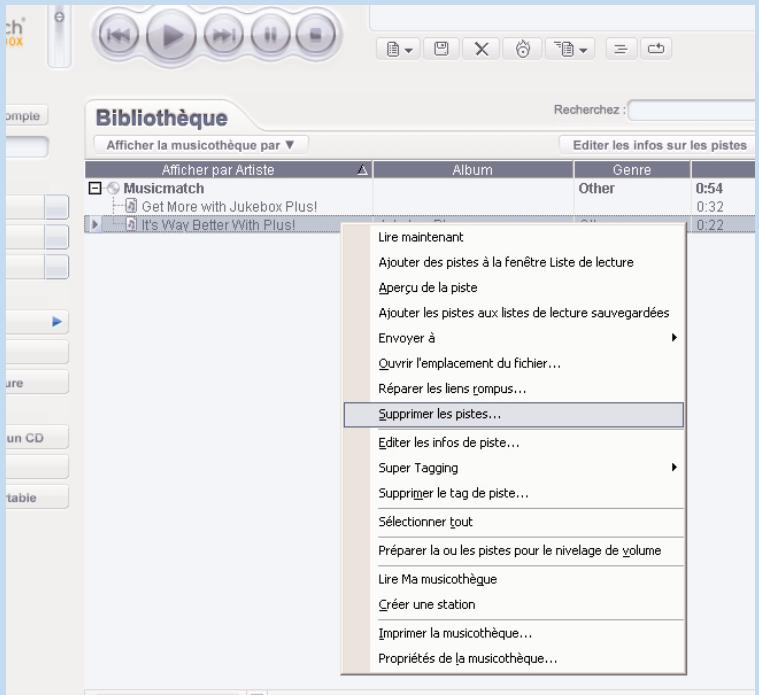Select Lire Ma musicothèque
759x695 pixels.
pos(514,579)
